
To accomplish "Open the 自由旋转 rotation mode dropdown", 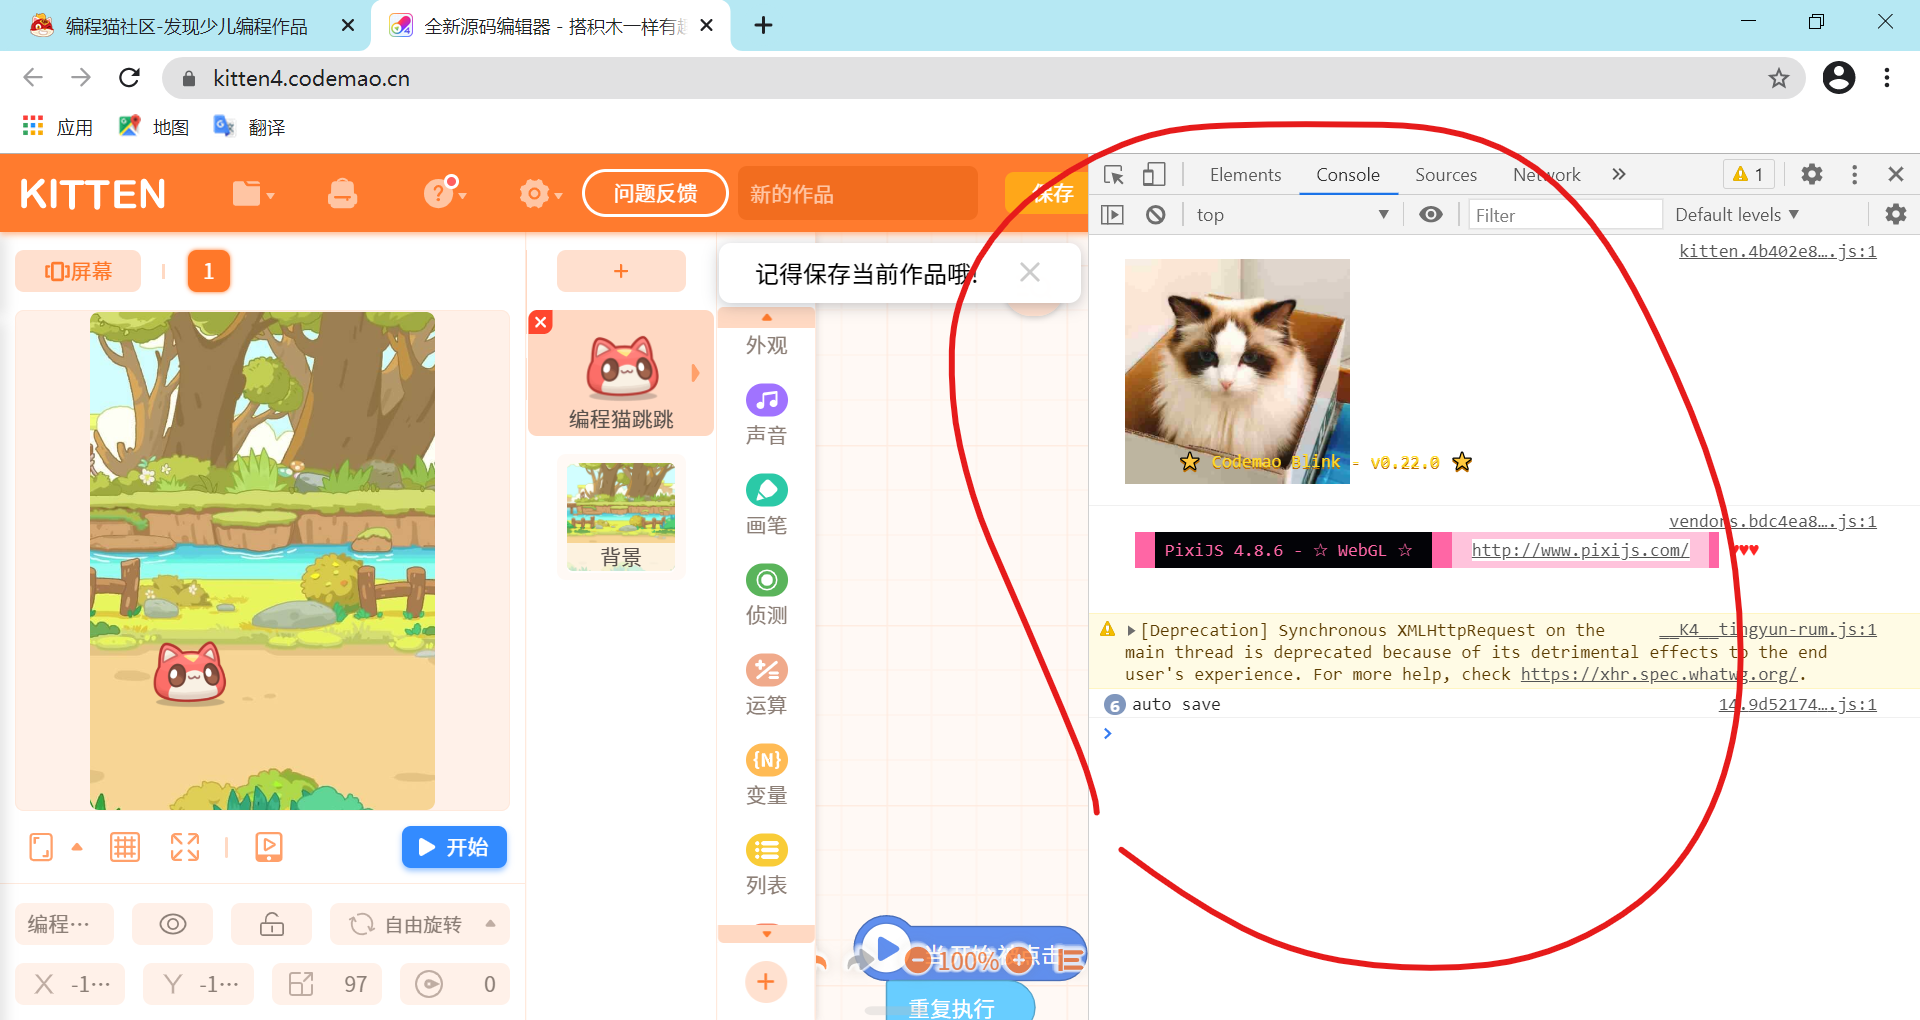I will 420,924.
